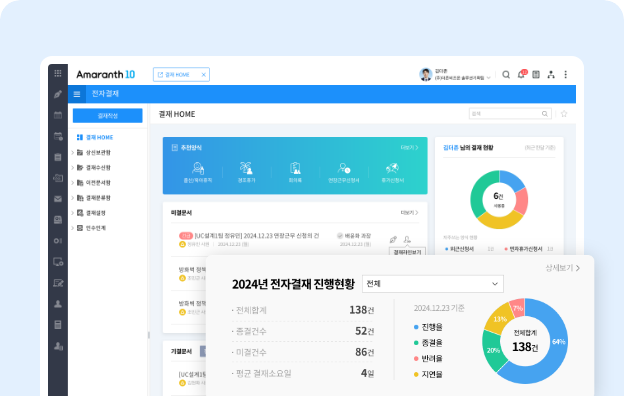Click the favorite star icon
The image size is (624, 396).
pyautogui.click(x=564, y=114)
